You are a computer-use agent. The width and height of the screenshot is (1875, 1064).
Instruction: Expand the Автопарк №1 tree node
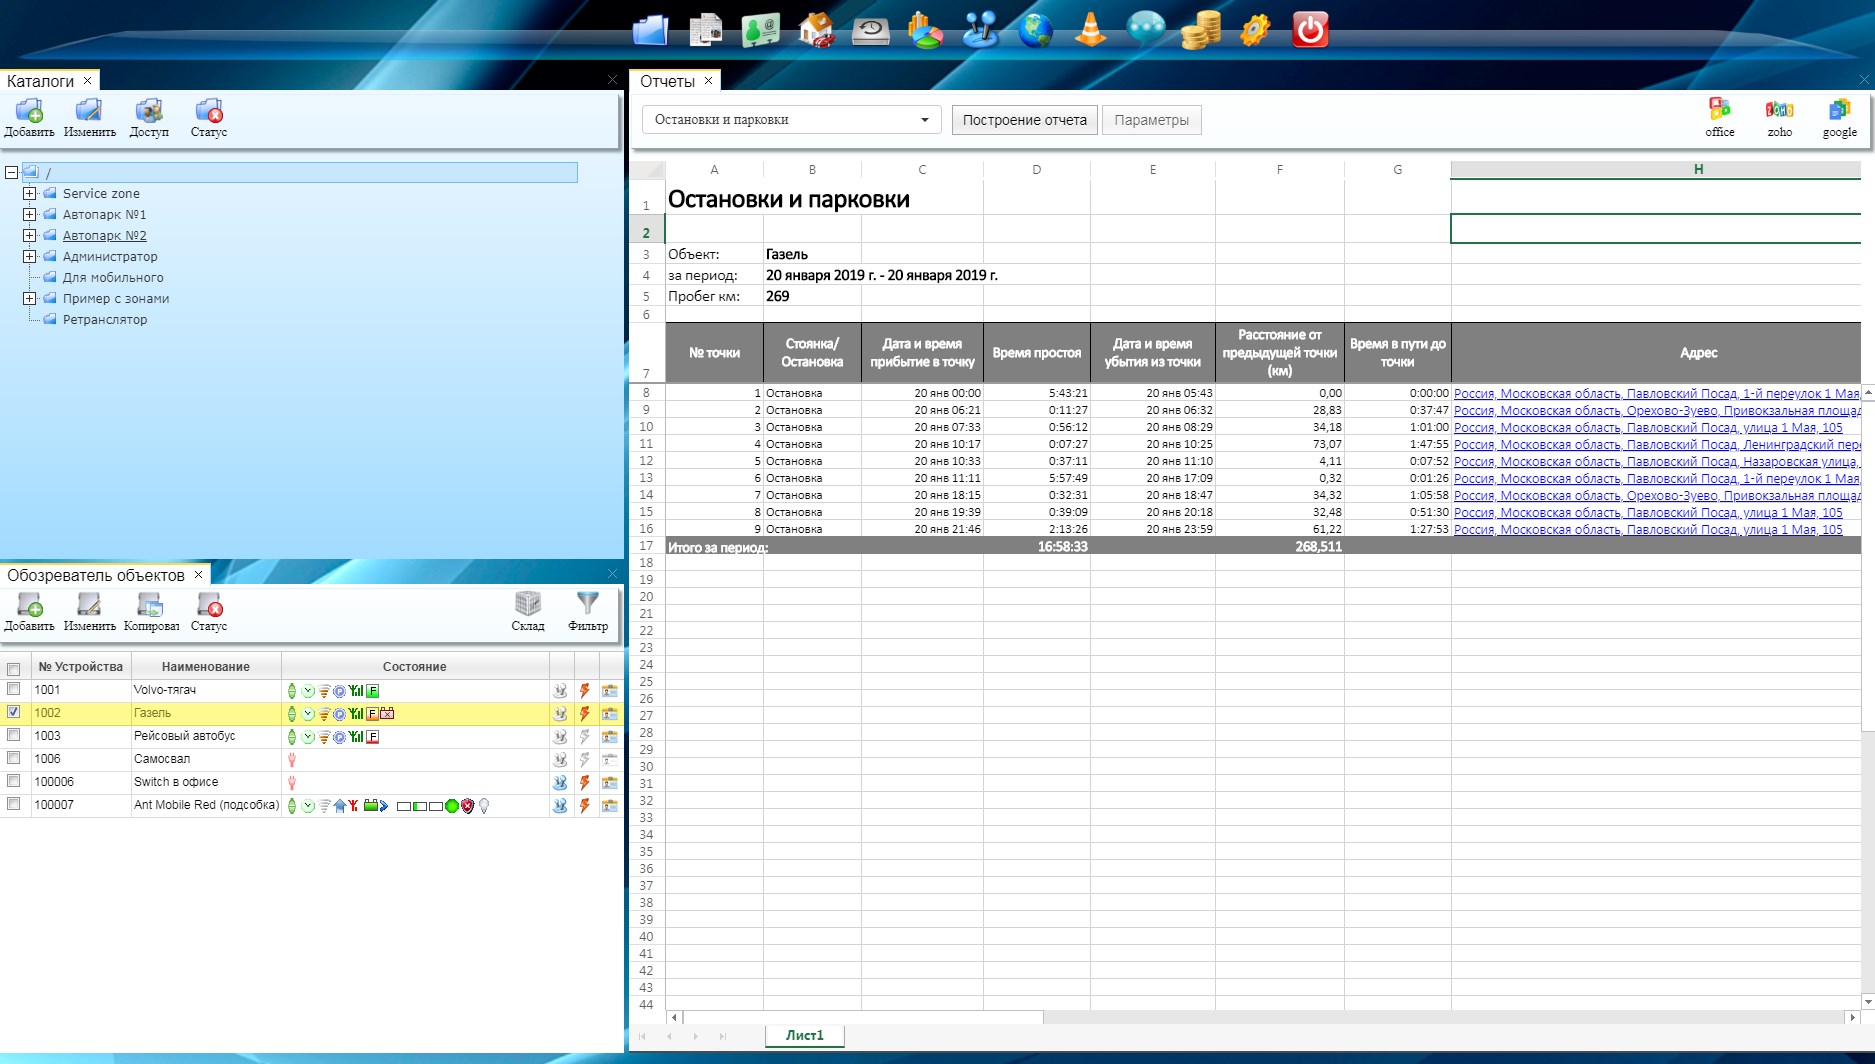pos(30,214)
